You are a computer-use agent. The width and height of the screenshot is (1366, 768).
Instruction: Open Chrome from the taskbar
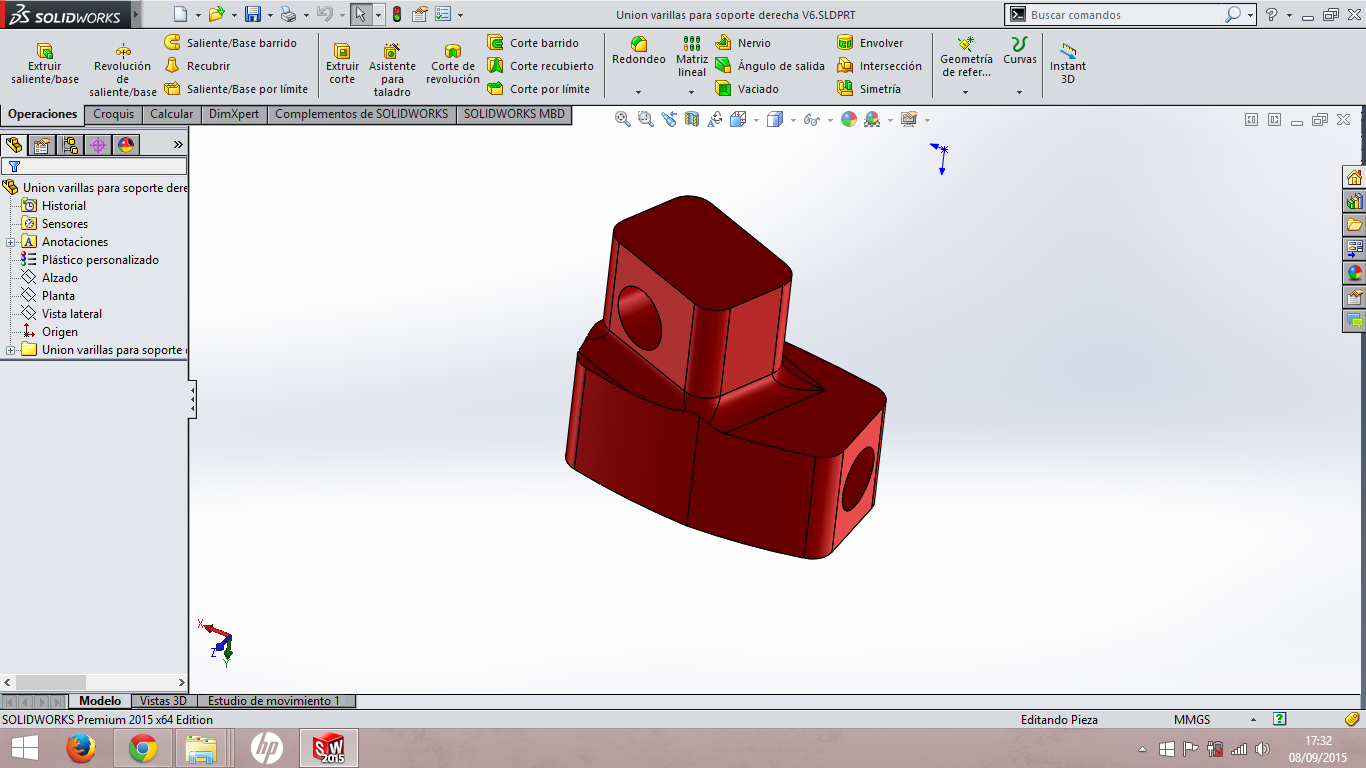[143, 747]
